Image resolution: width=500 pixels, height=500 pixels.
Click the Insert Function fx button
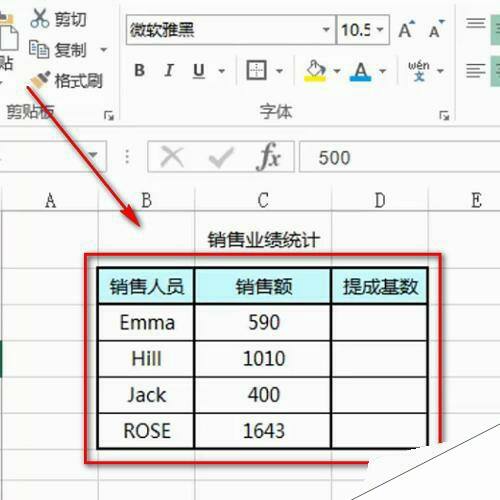pos(269,156)
